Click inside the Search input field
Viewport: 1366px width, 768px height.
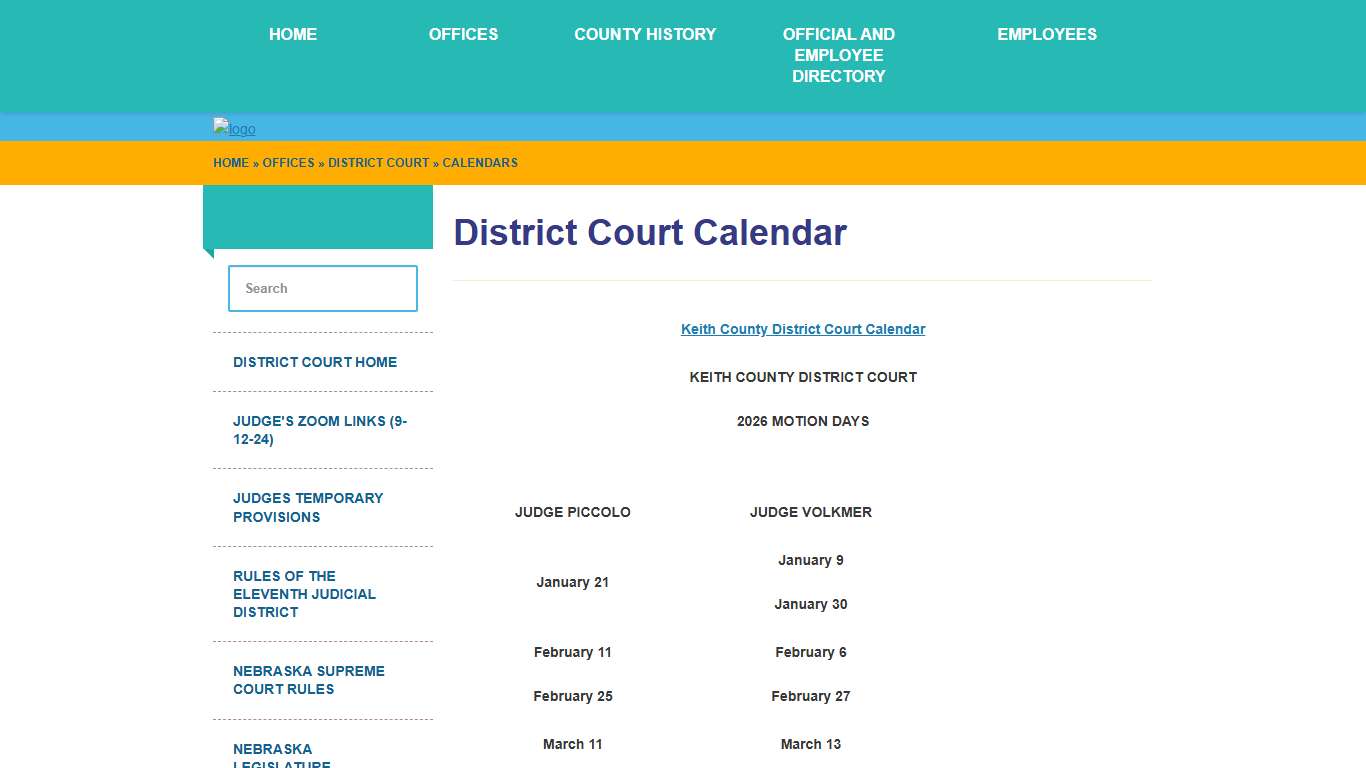322,288
